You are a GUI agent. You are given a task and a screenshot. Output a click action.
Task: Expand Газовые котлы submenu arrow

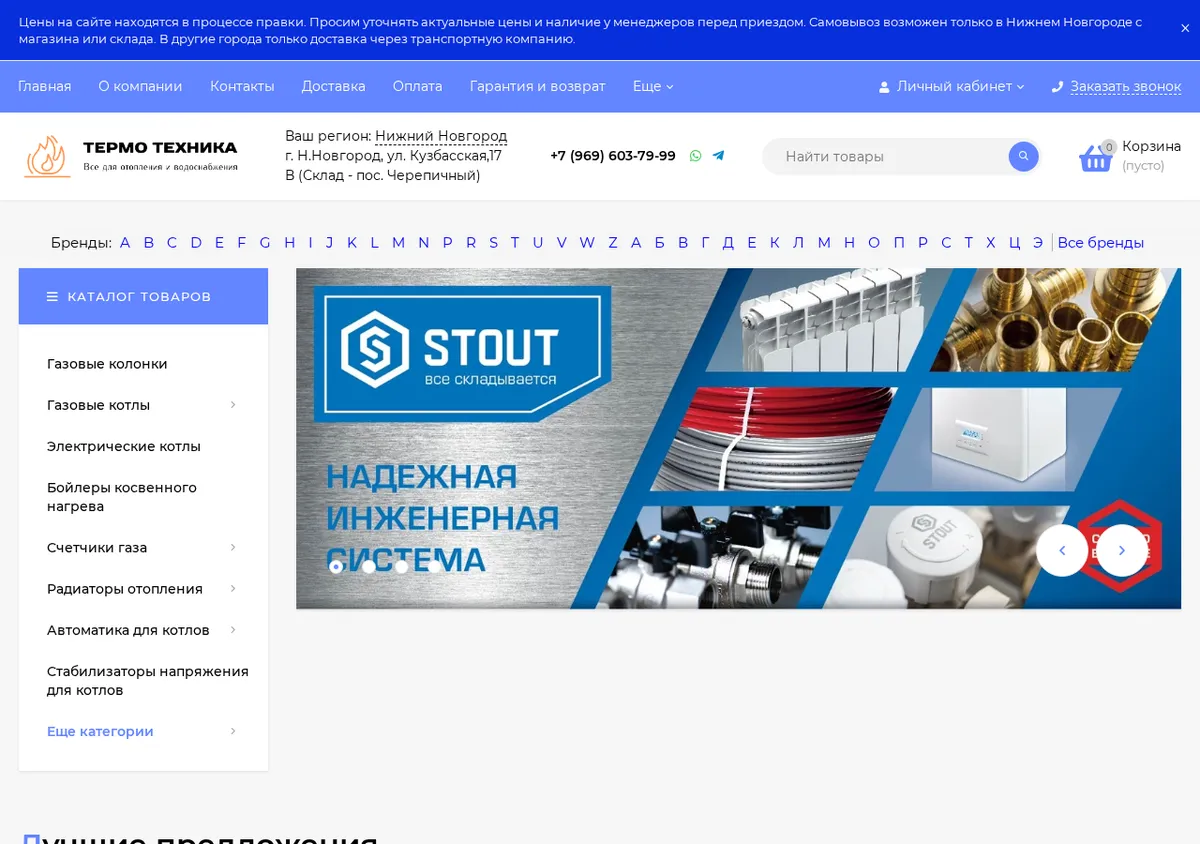point(233,405)
